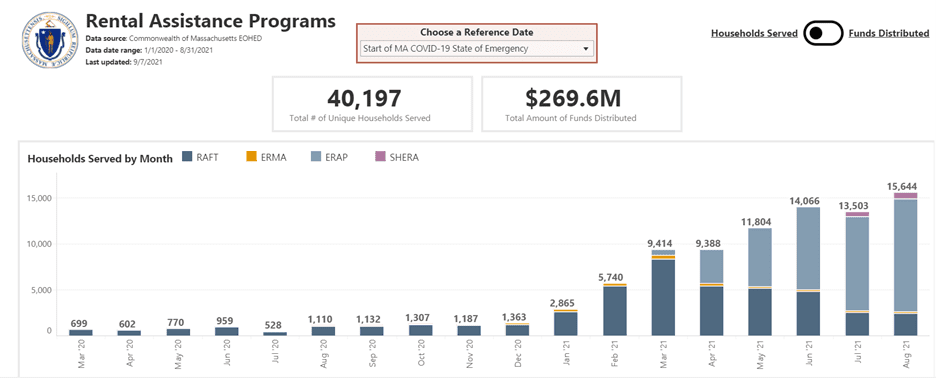Click the Massachusetts state seal logo
Screen dimensions: 936x378
(50, 39)
